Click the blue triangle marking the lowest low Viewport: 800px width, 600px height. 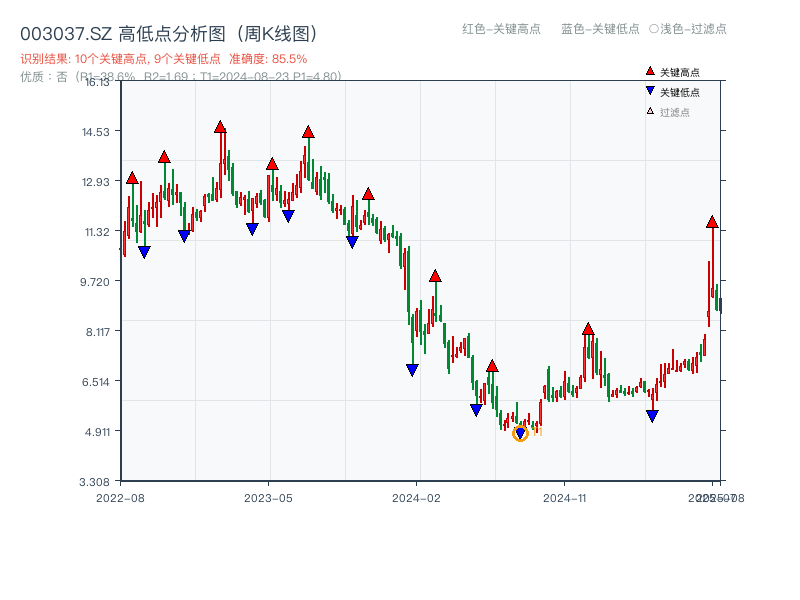tap(520, 430)
